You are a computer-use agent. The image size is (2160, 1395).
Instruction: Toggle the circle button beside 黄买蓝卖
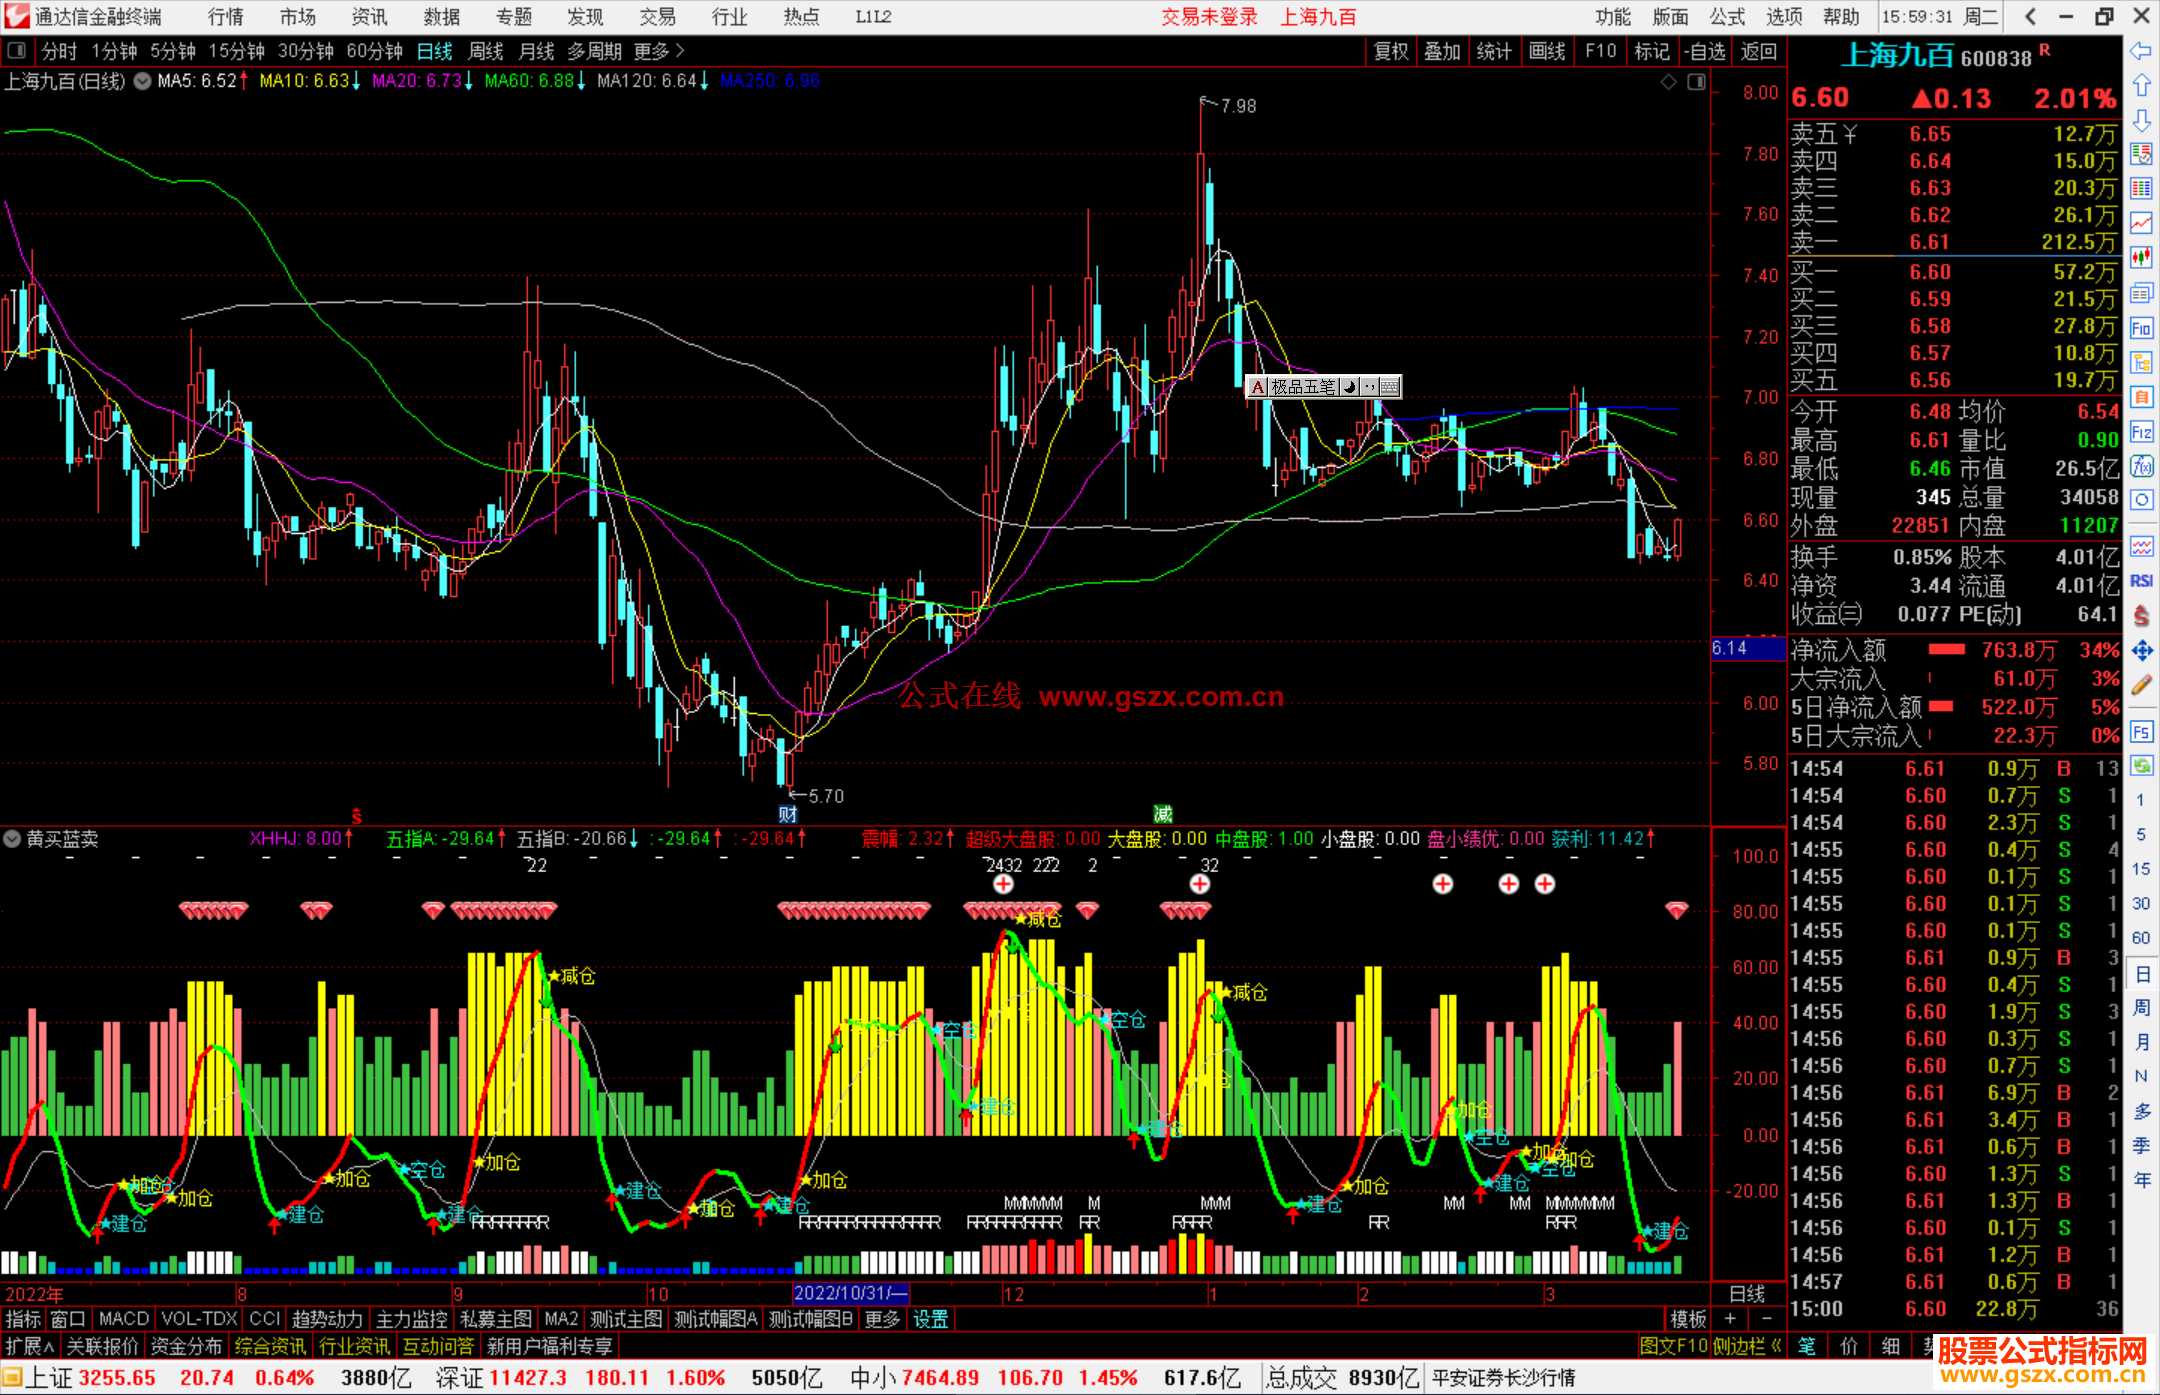point(12,839)
